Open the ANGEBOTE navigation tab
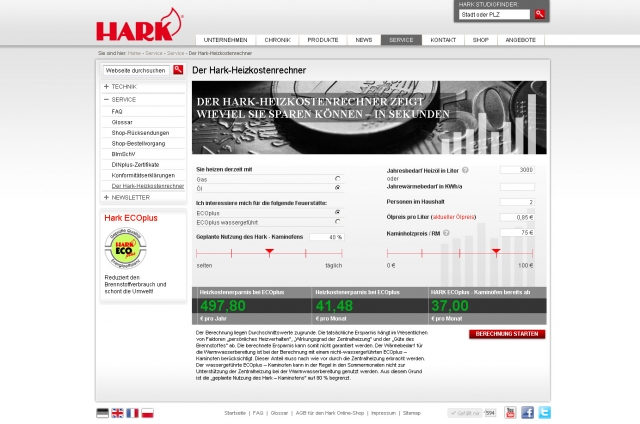 click(x=520, y=40)
